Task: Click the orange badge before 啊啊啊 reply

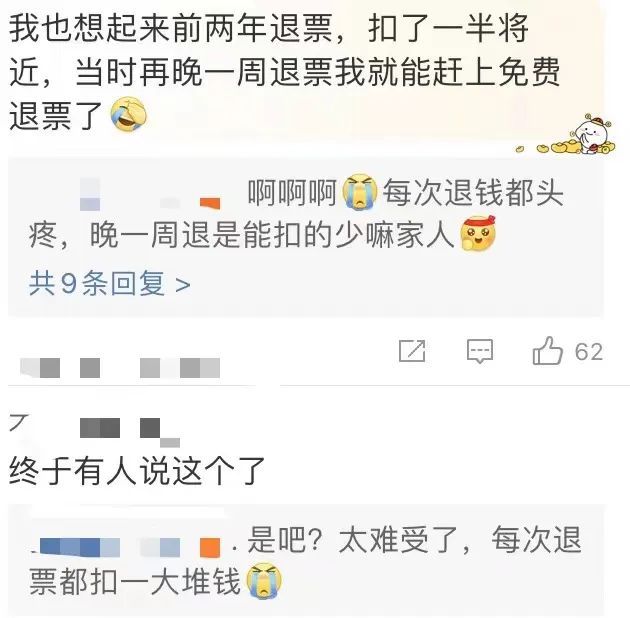Action: click(x=210, y=203)
